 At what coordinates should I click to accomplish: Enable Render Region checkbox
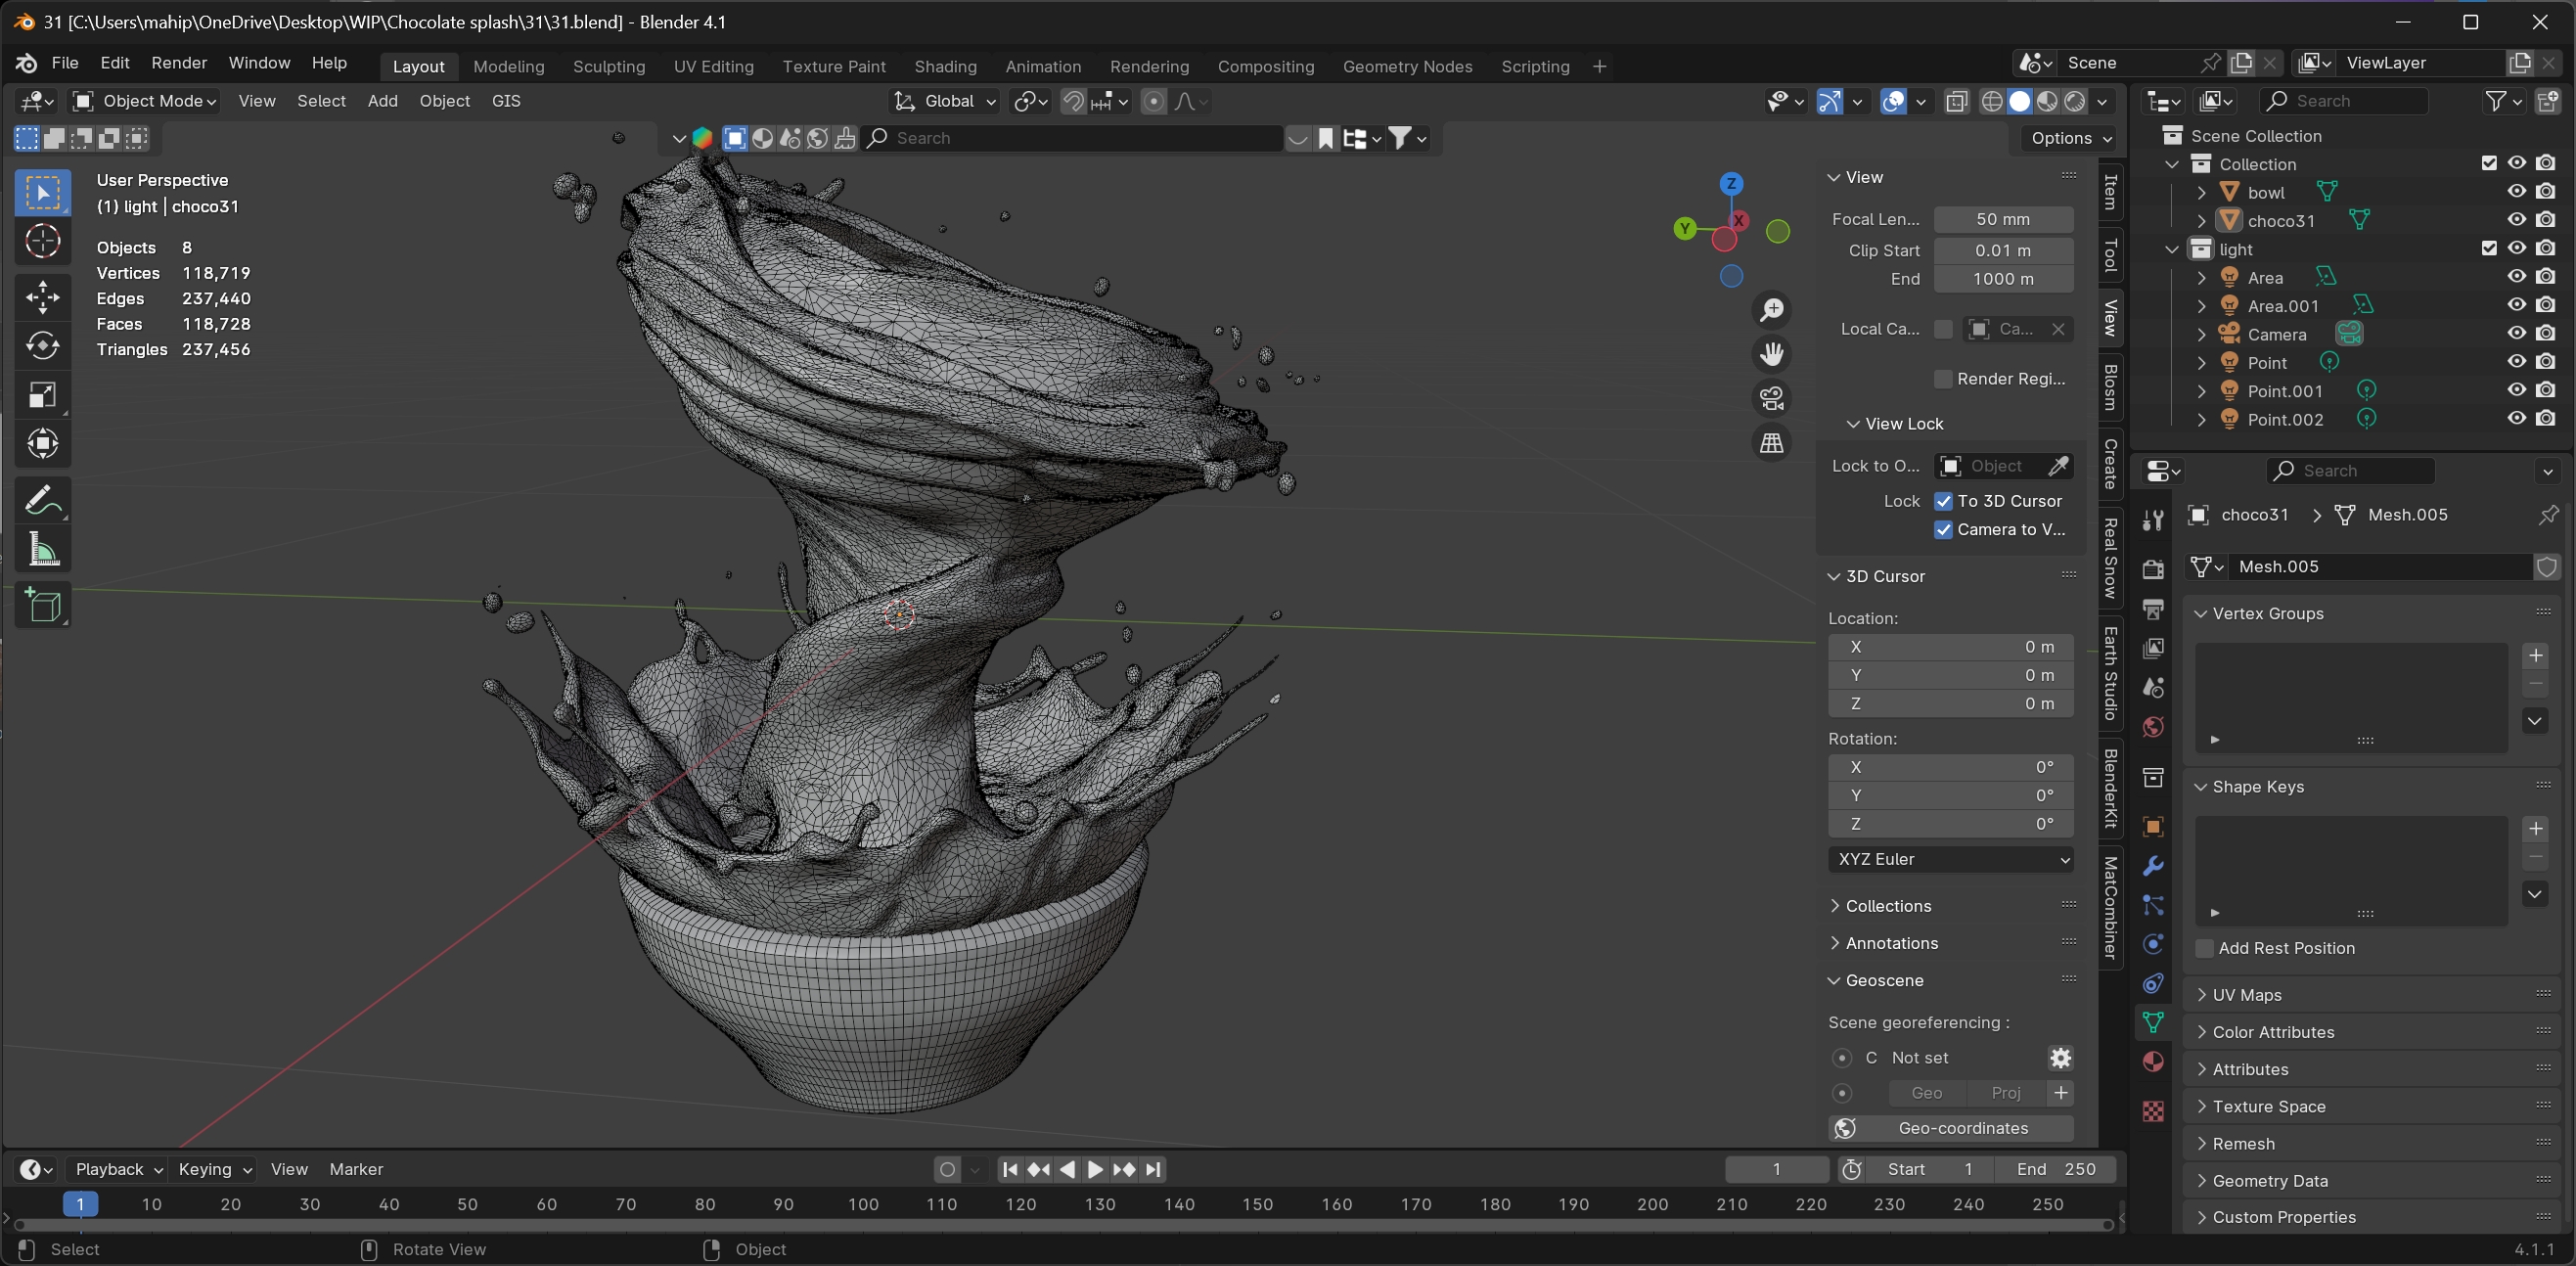tap(1943, 379)
